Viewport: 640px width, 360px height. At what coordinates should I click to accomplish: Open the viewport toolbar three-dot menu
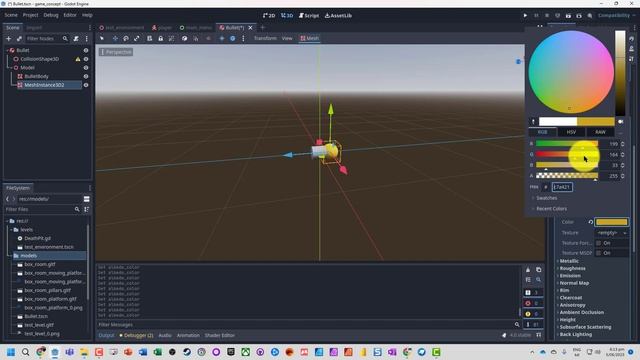click(x=243, y=38)
